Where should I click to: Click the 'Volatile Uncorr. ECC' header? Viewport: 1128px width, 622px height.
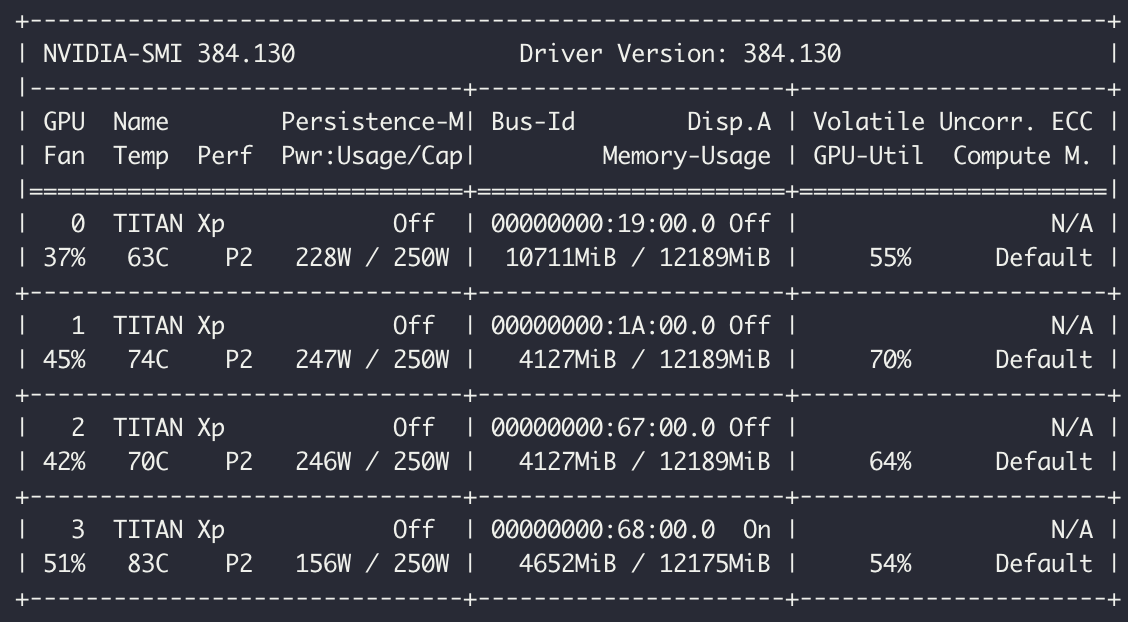tap(953, 122)
